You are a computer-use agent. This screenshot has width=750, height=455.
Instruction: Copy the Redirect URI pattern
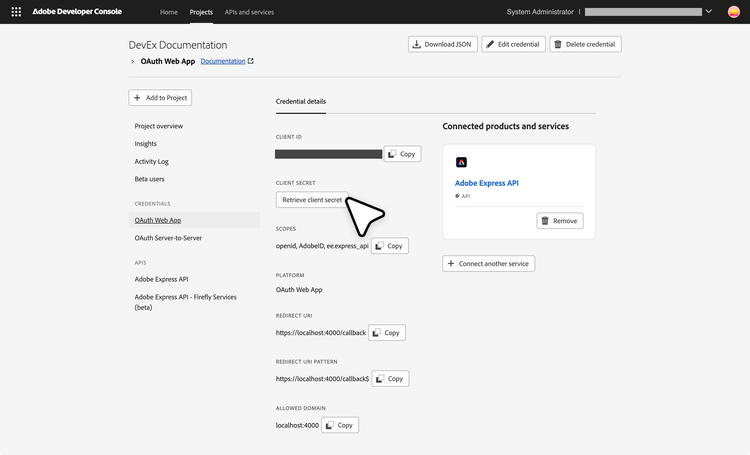click(390, 378)
